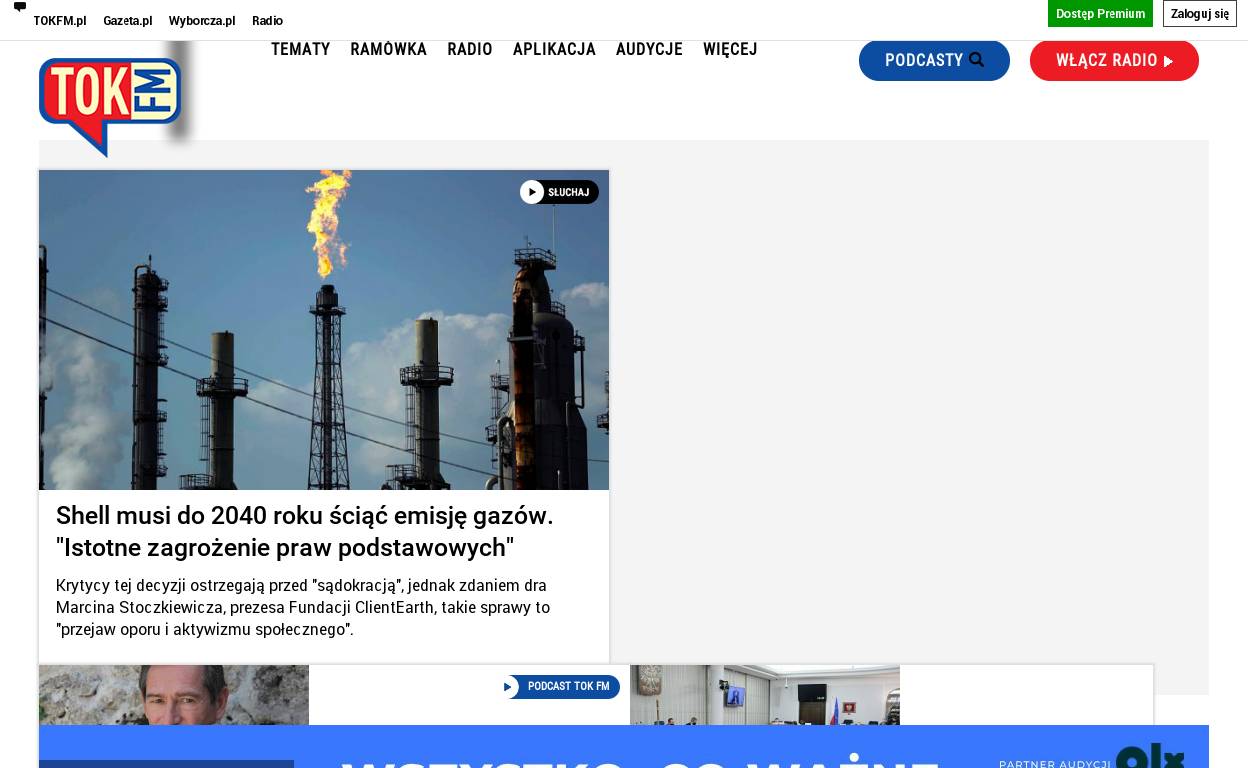Open the Audycje section

pos(649,49)
